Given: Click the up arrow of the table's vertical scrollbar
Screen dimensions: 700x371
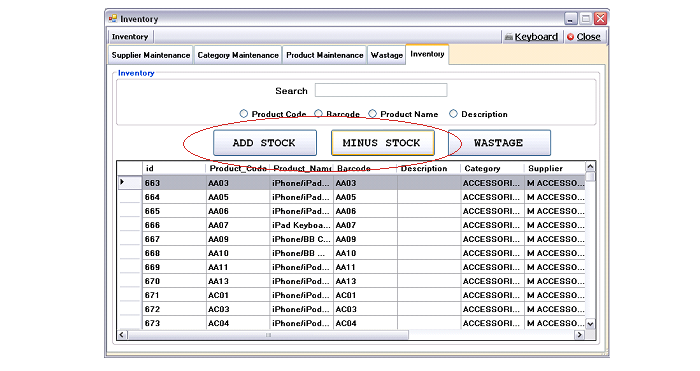Looking at the screenshot, I should tap(590, 167).
